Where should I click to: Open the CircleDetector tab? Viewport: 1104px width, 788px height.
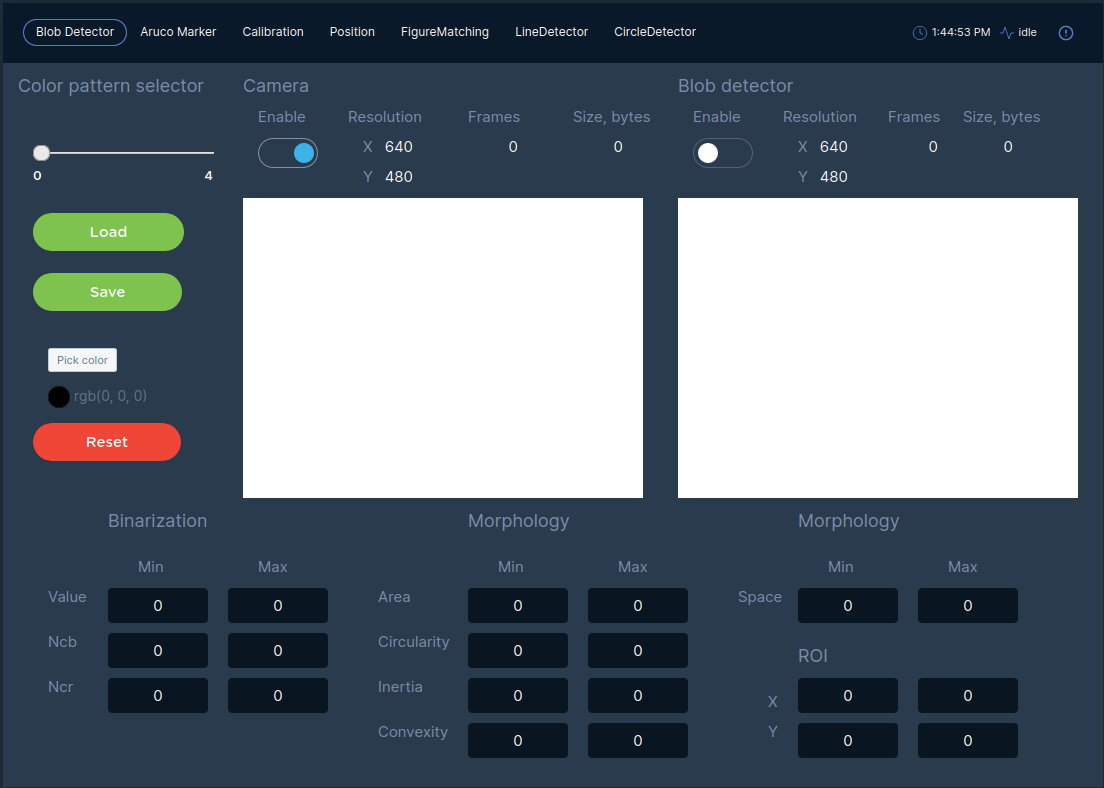click(655, 32)
